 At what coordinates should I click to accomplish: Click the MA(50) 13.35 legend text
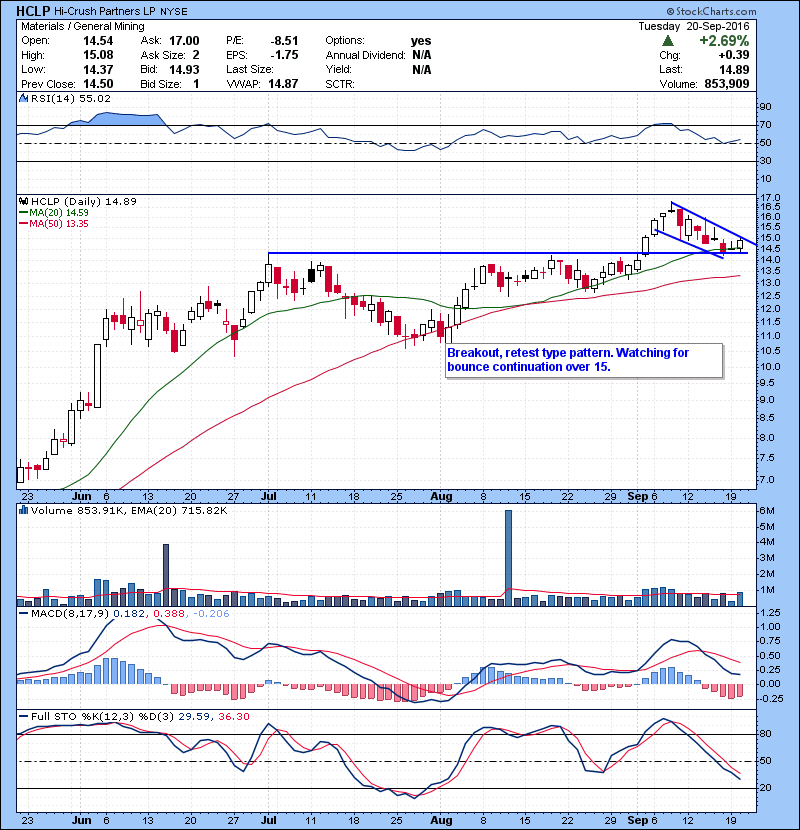click(59, 224)
